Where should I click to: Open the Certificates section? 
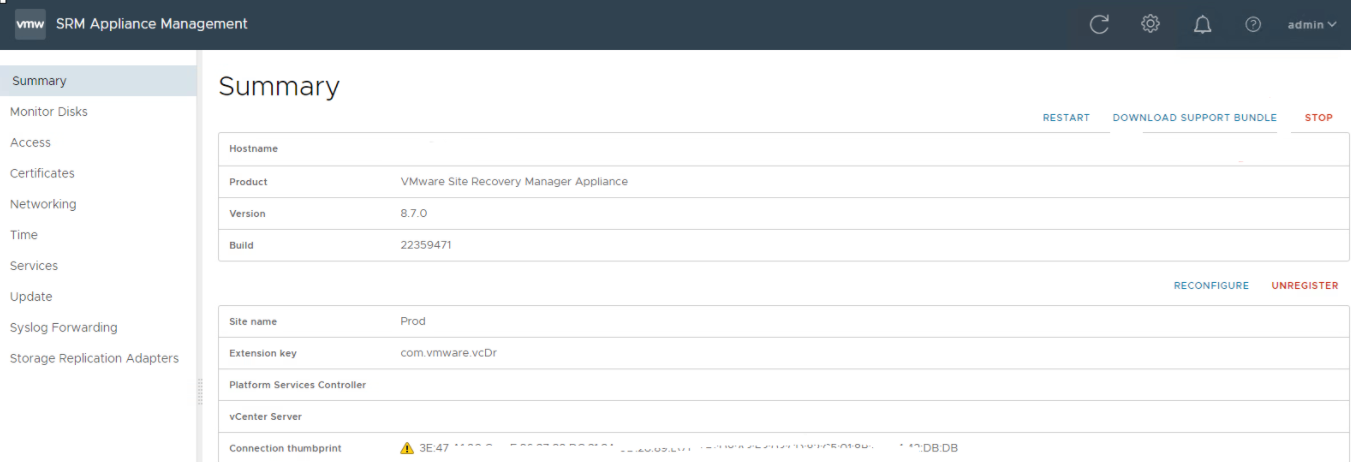42,173
